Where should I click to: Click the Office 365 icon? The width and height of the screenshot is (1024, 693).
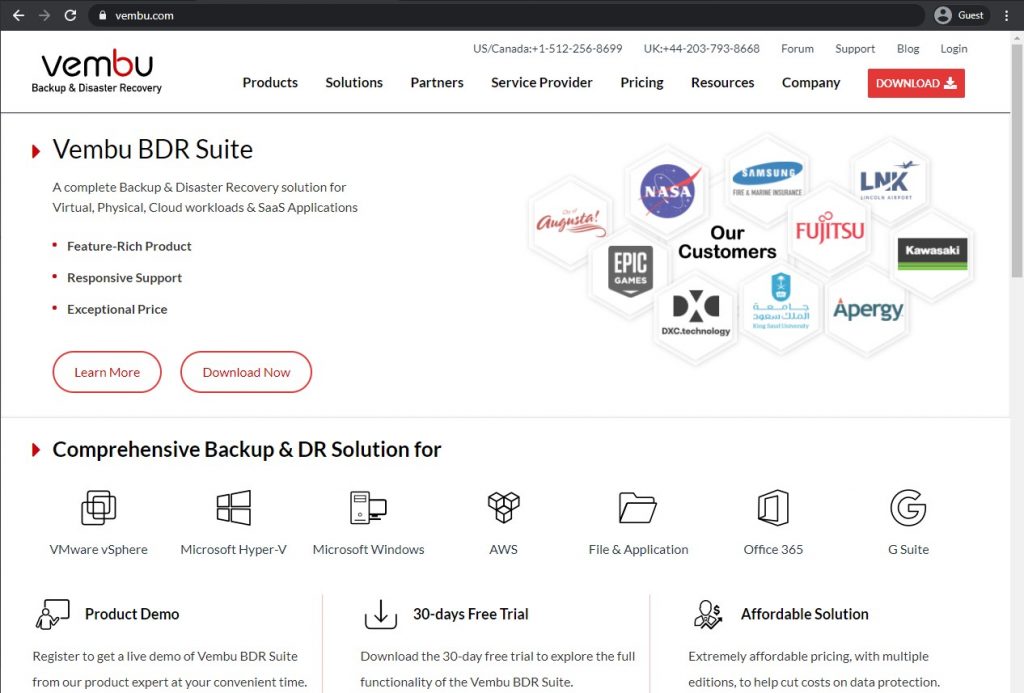pos(773,508)
